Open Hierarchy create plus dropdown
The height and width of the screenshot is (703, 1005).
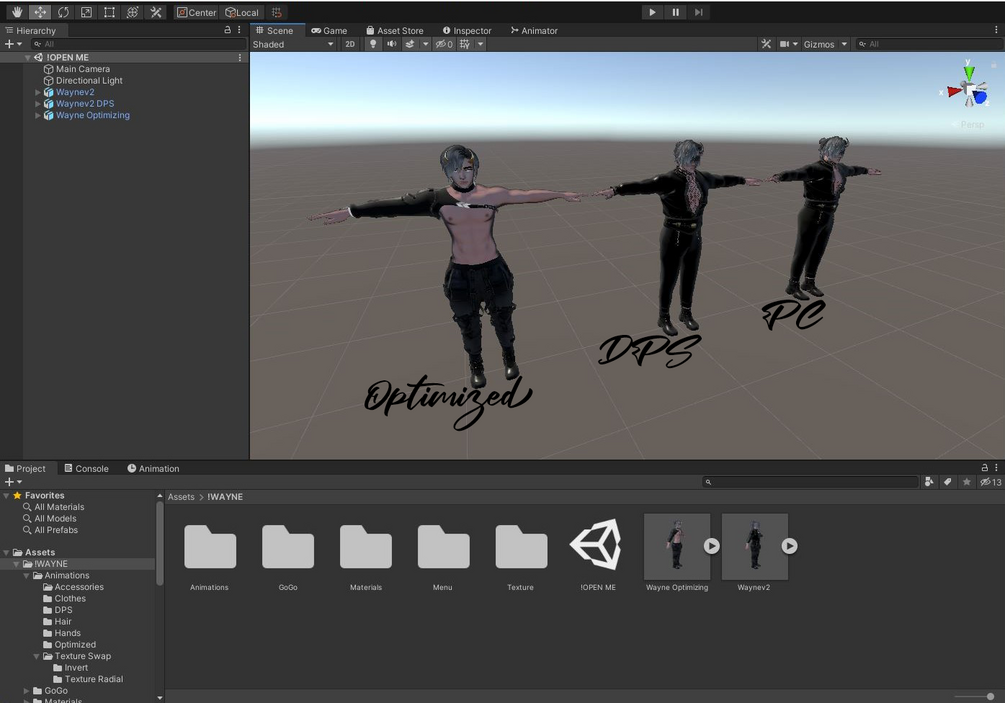pos(13,44)
